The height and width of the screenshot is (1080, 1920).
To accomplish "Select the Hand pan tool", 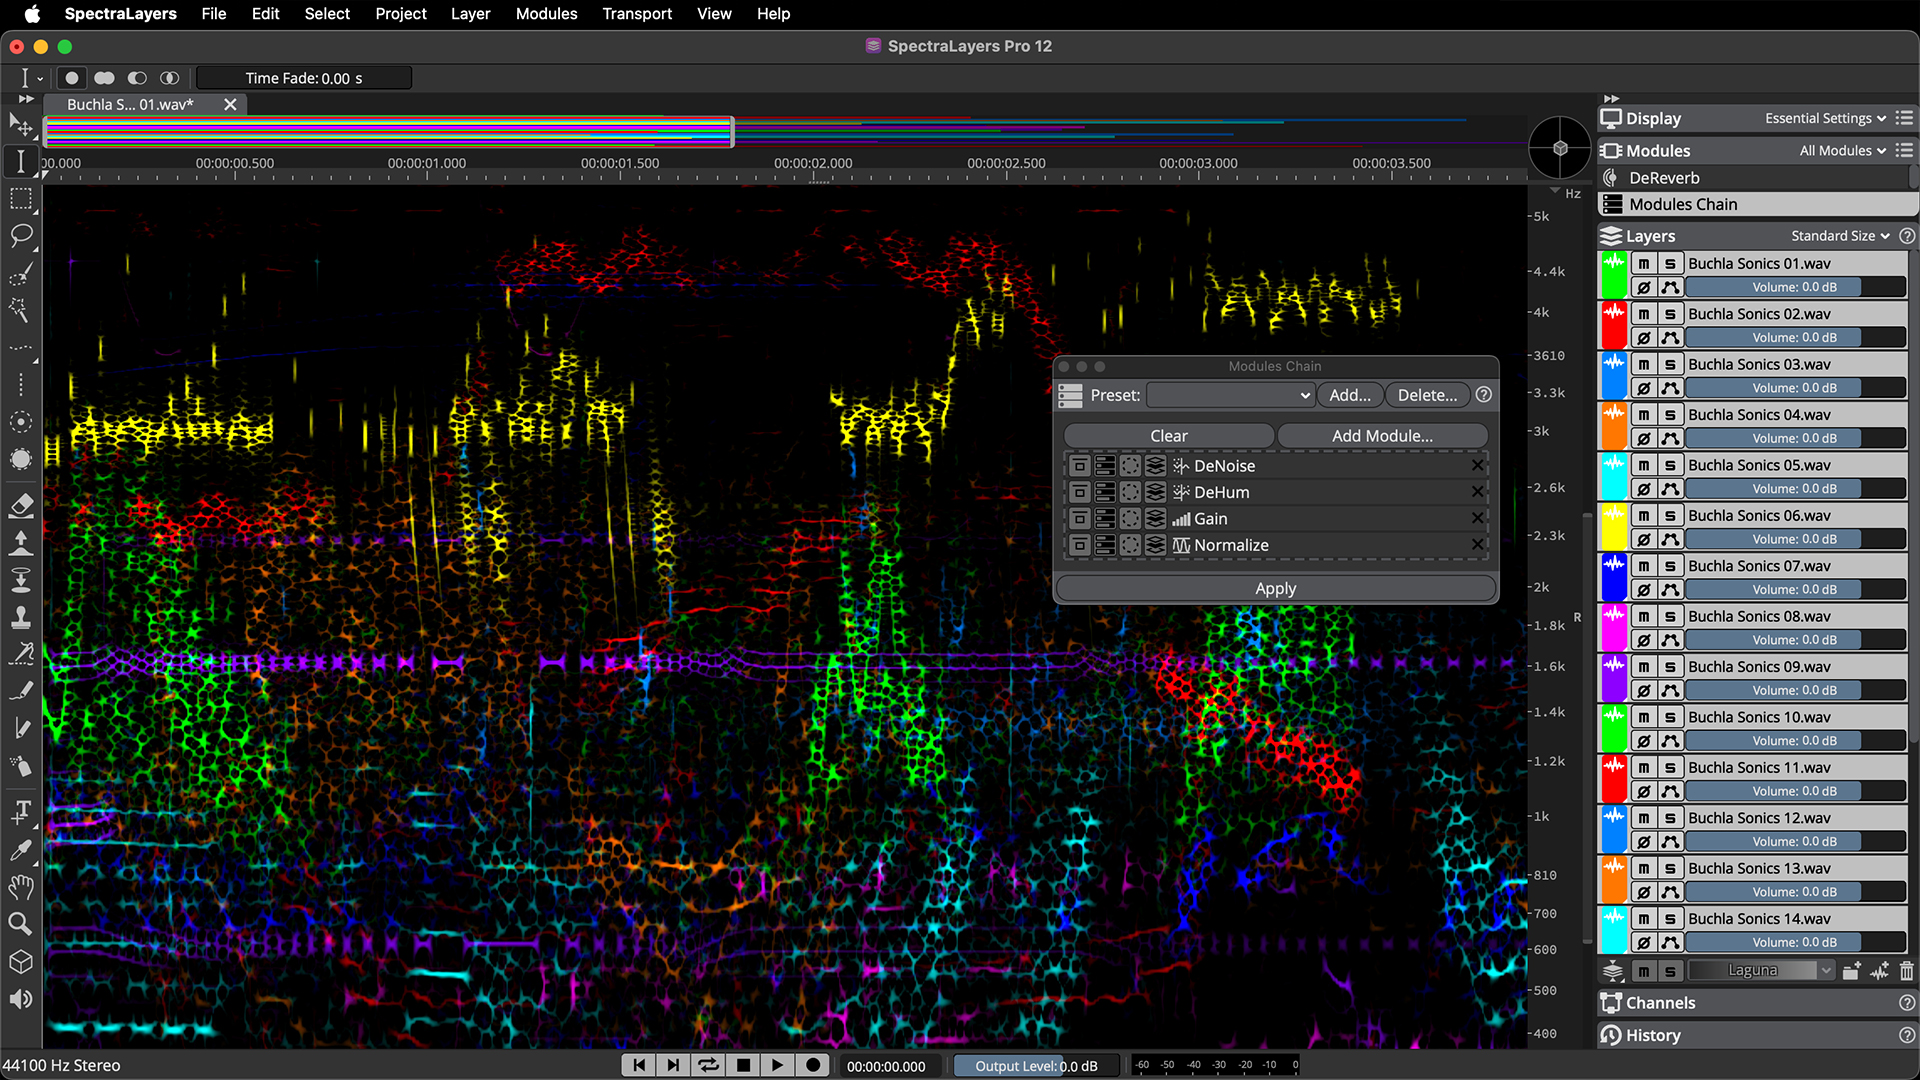I will coord(21,886).
